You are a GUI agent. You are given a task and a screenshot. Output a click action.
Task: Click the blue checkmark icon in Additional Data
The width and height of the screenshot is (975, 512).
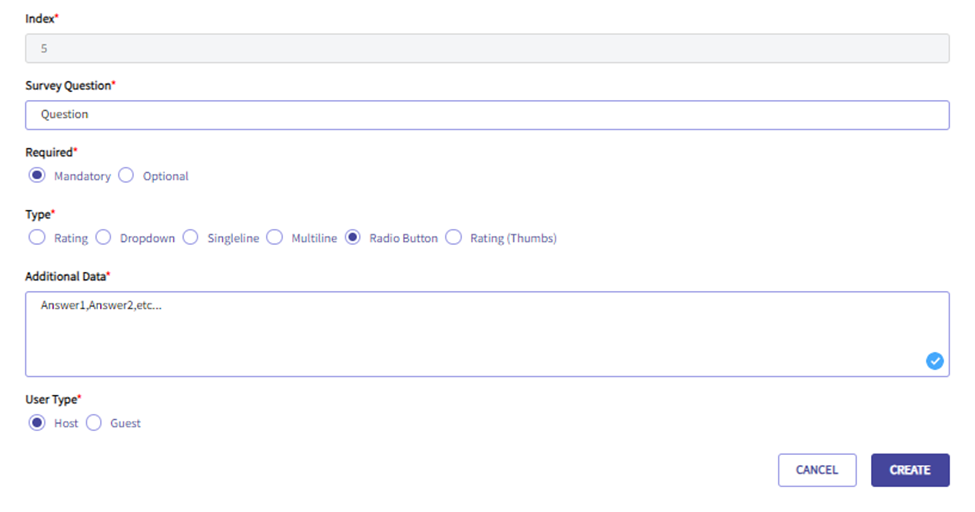pyautogui.click(x=934, y=361)
